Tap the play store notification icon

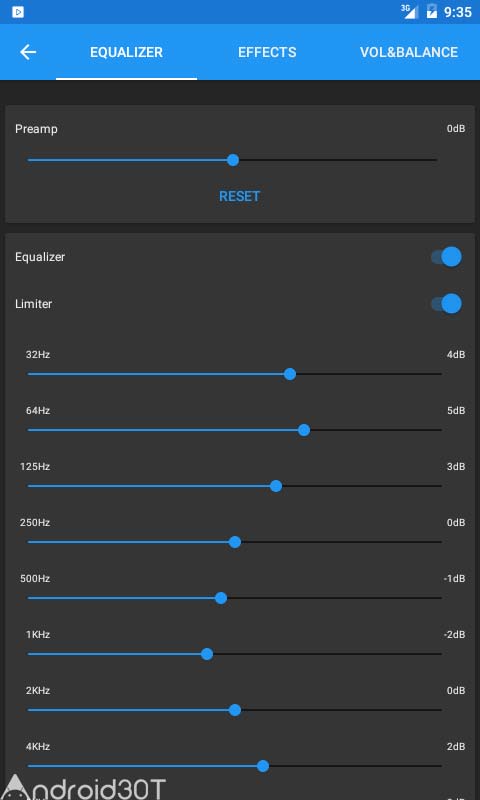coord(18,12)
